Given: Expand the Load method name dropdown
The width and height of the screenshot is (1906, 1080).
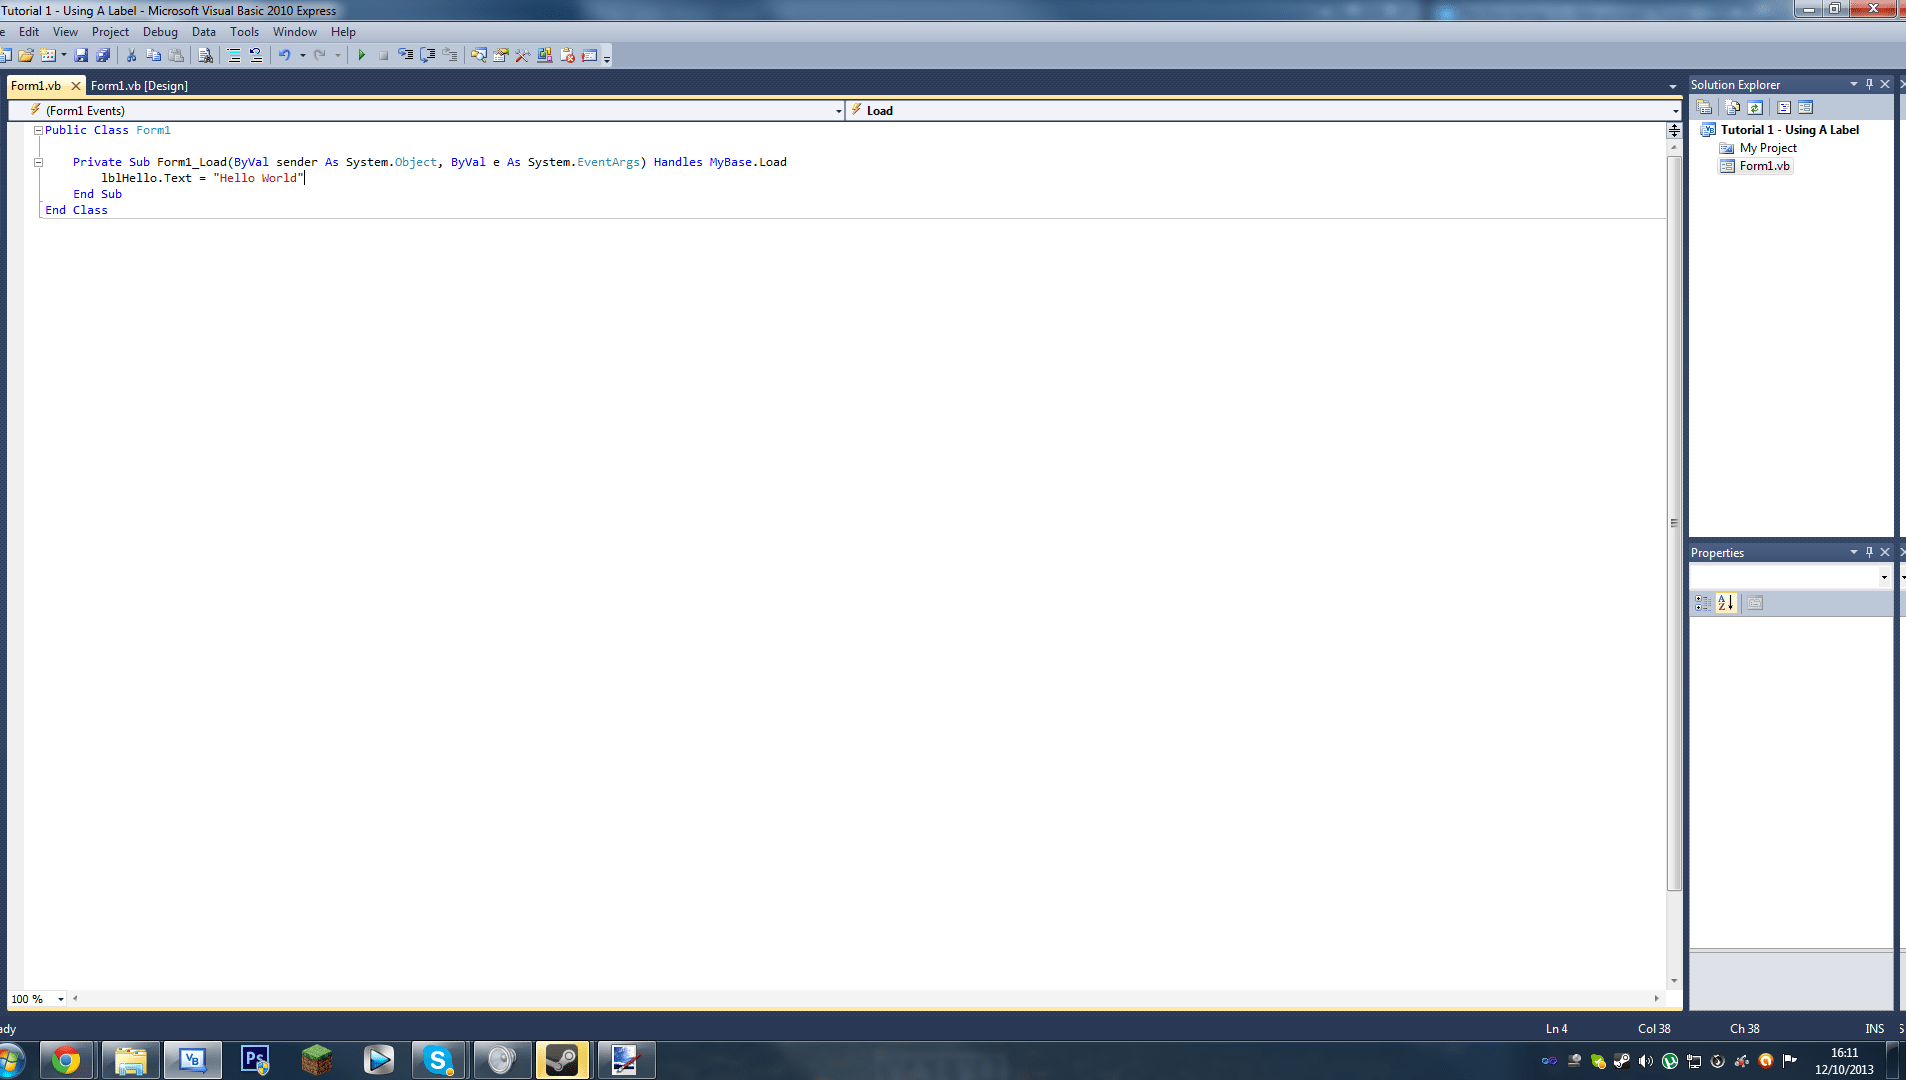Looking at the screenshot, I should point(1675,111).
